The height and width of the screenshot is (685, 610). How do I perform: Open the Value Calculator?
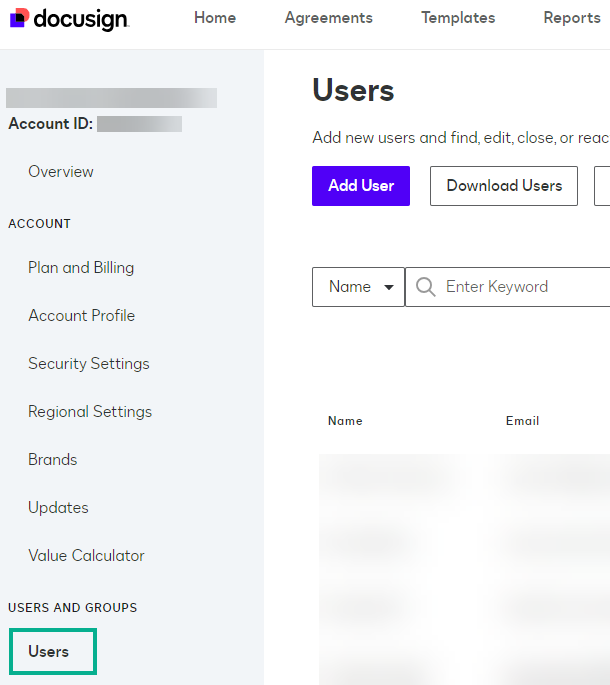[86, 556]
